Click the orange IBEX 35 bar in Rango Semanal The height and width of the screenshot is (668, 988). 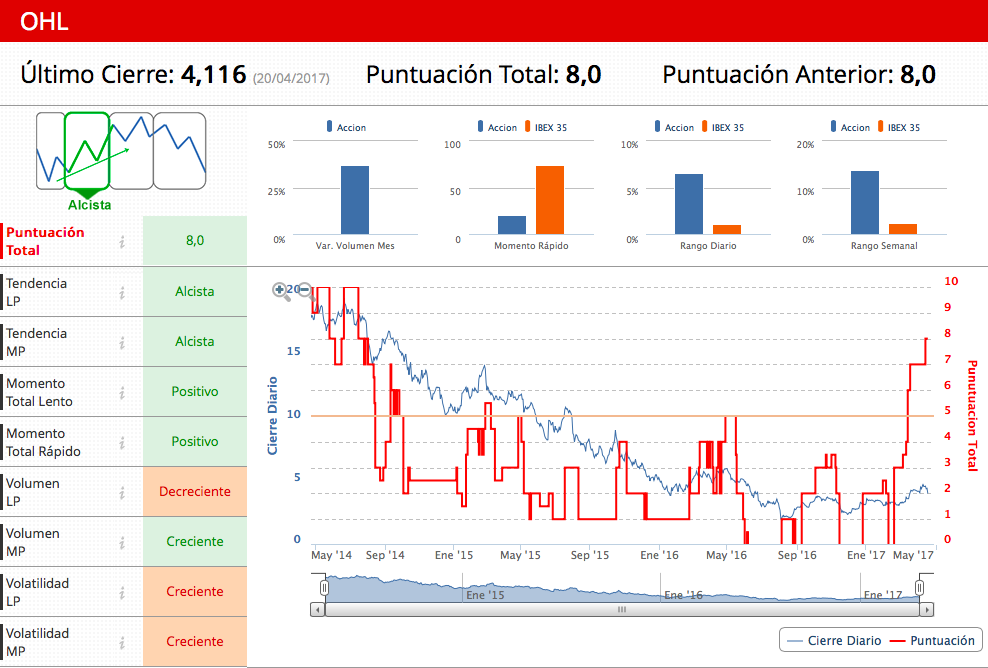point(903,229)
